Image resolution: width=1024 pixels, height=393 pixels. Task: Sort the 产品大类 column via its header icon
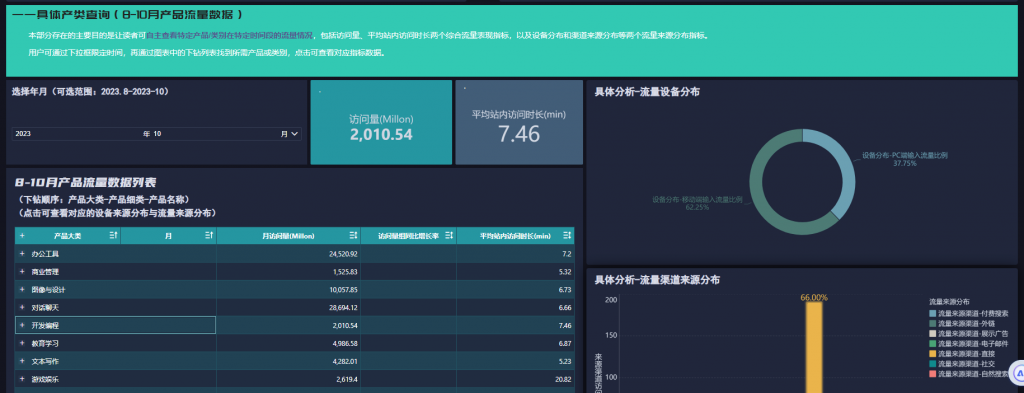pyautogui.click(x=113, y=235)
